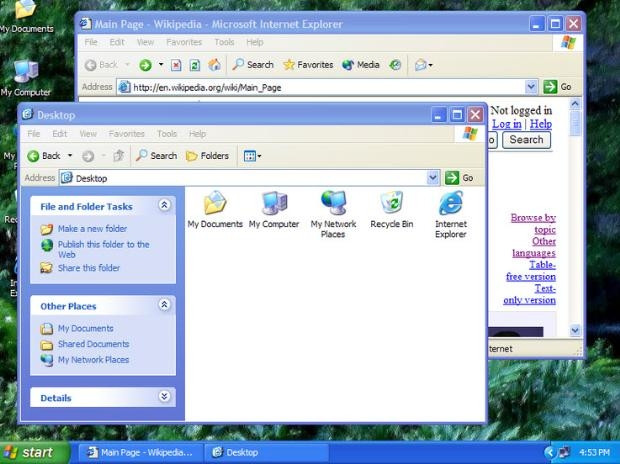This screenshot has height=464, width=620.
Task: Click Media in Internet Explorer toolbar
Action: coord(361,65)
